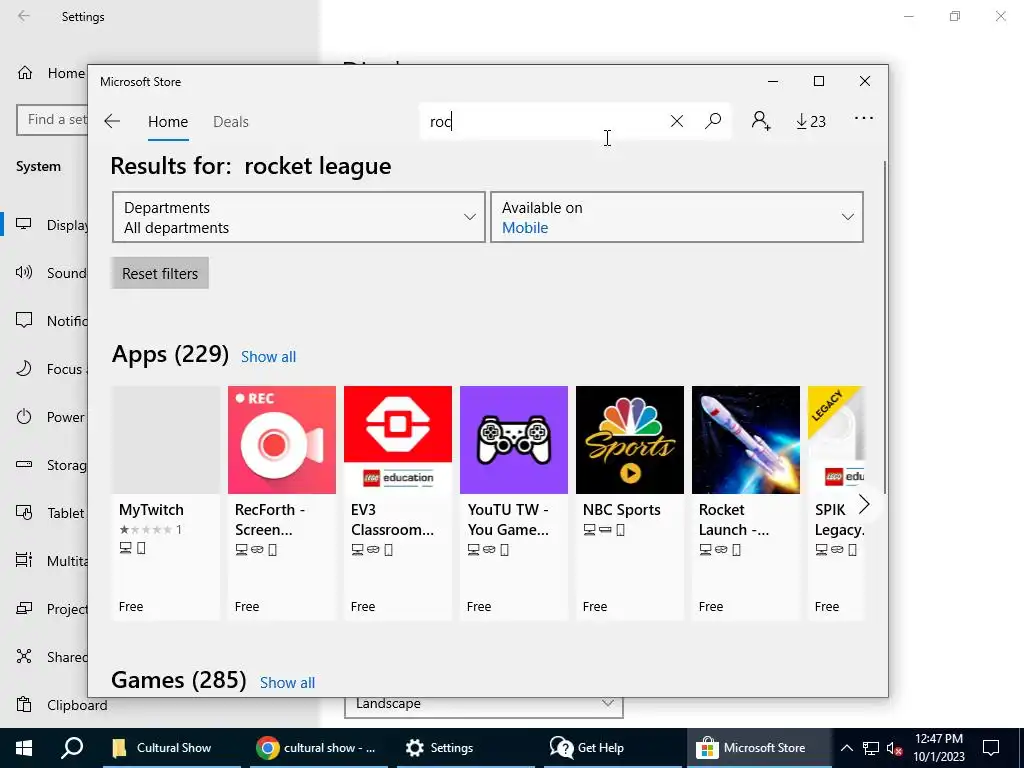Open the EV3 Classroom LEGO education tile

coord(398,503)
